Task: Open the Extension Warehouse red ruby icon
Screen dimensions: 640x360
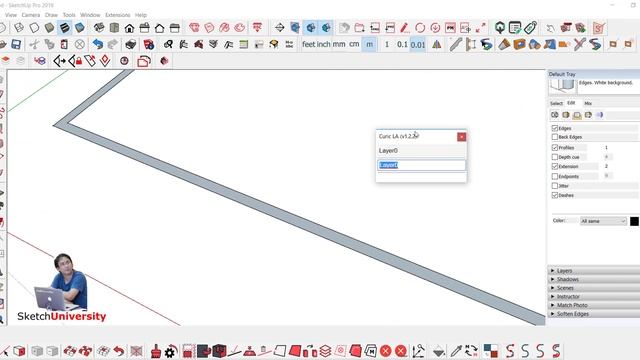Action: [194, 28]
